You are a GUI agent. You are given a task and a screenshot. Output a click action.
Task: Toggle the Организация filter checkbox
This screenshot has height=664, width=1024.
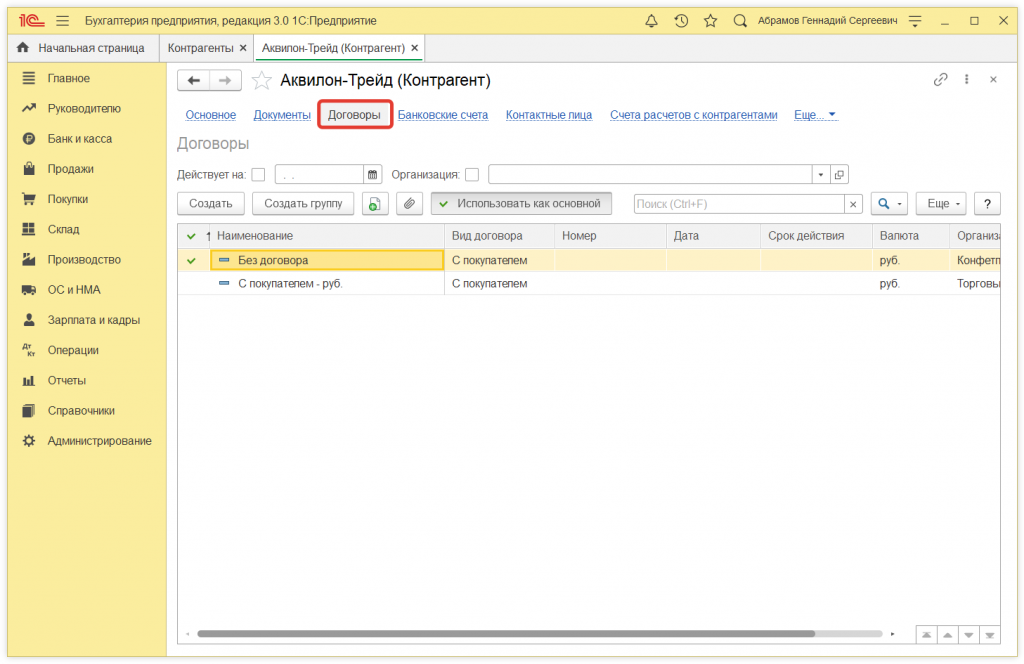(x=472, y=175)
